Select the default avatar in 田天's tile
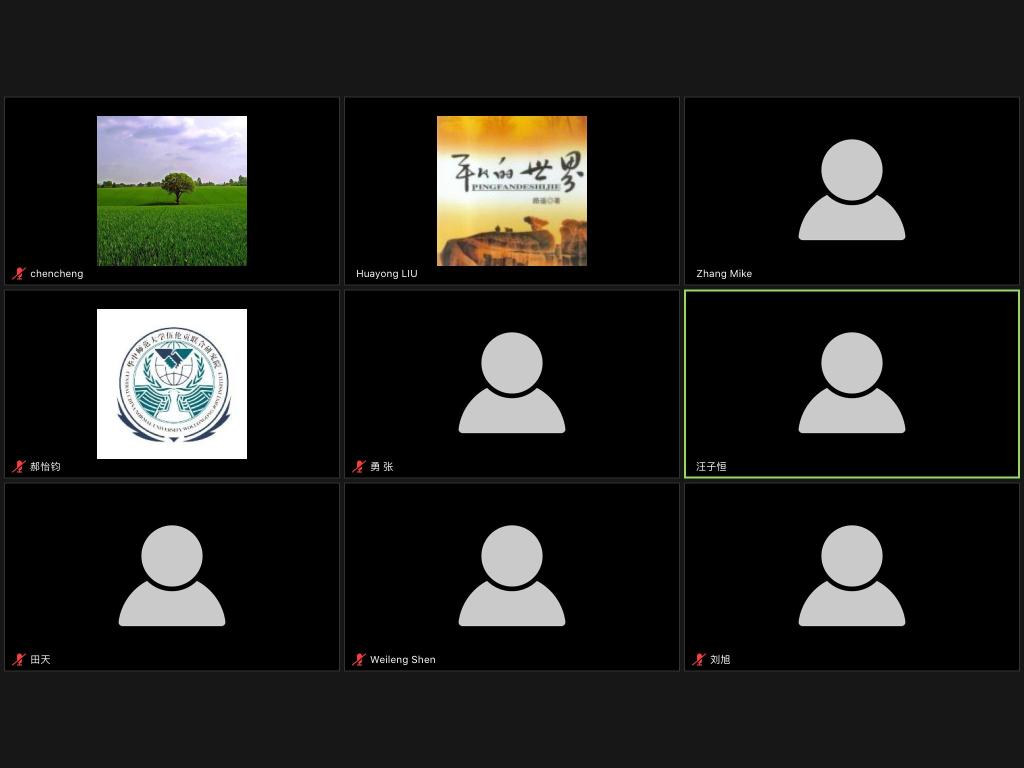 (172, 576)
